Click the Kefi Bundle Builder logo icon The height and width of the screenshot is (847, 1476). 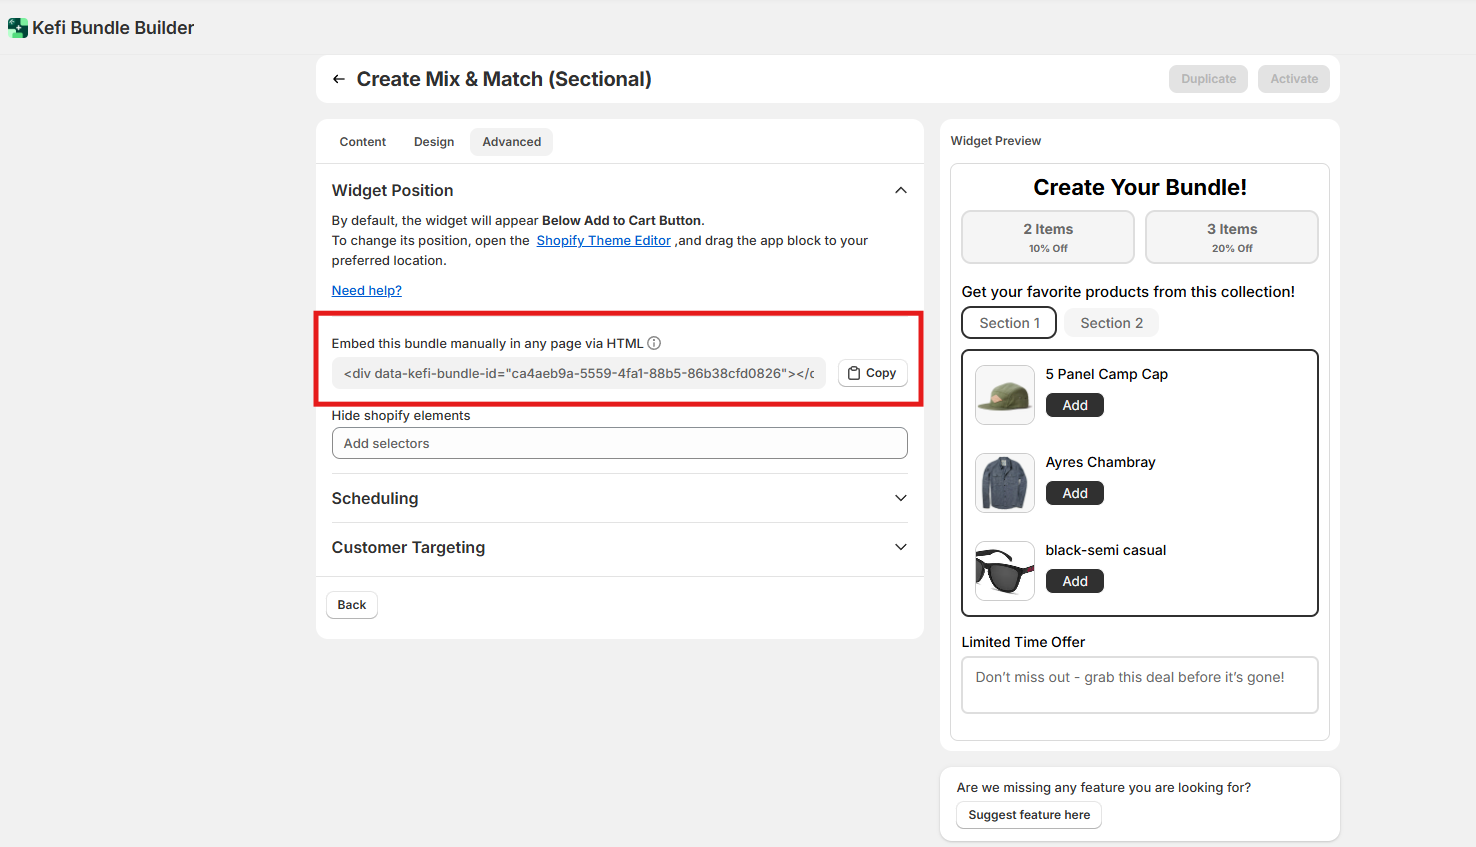pos(17,28)
